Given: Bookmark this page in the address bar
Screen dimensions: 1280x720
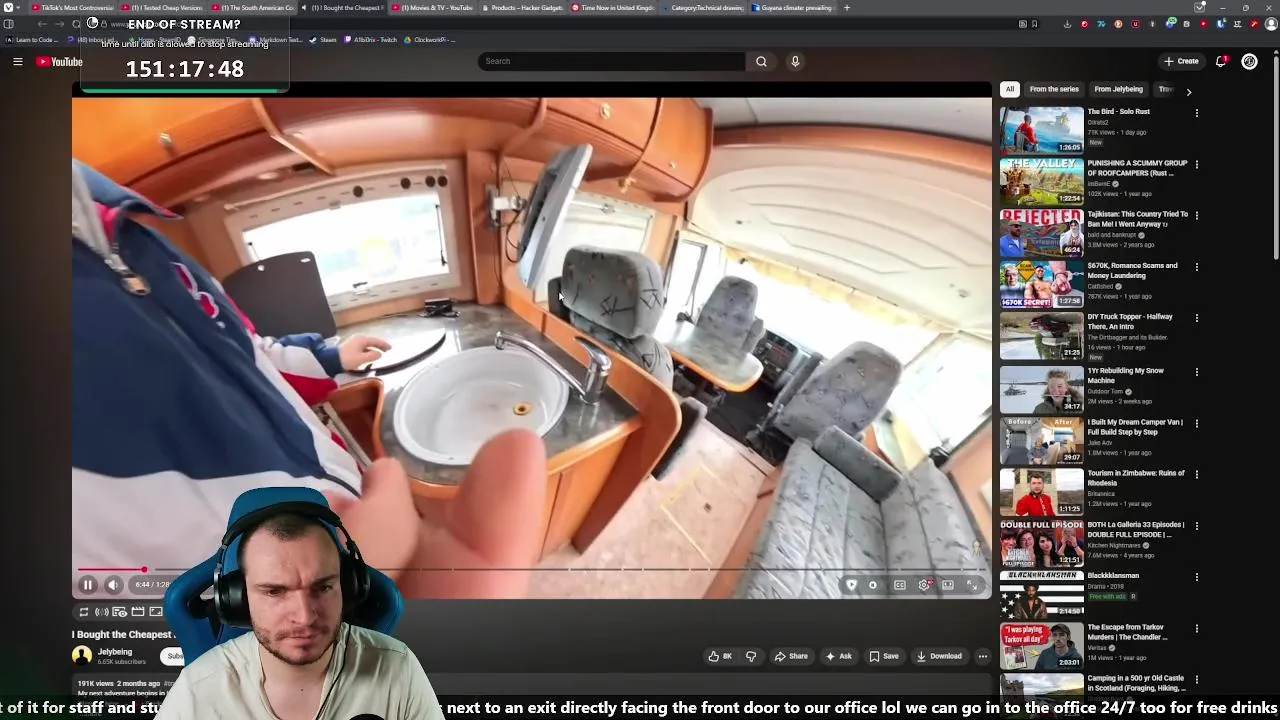Looking at the screenshot, I should [x=1034, y=24].
